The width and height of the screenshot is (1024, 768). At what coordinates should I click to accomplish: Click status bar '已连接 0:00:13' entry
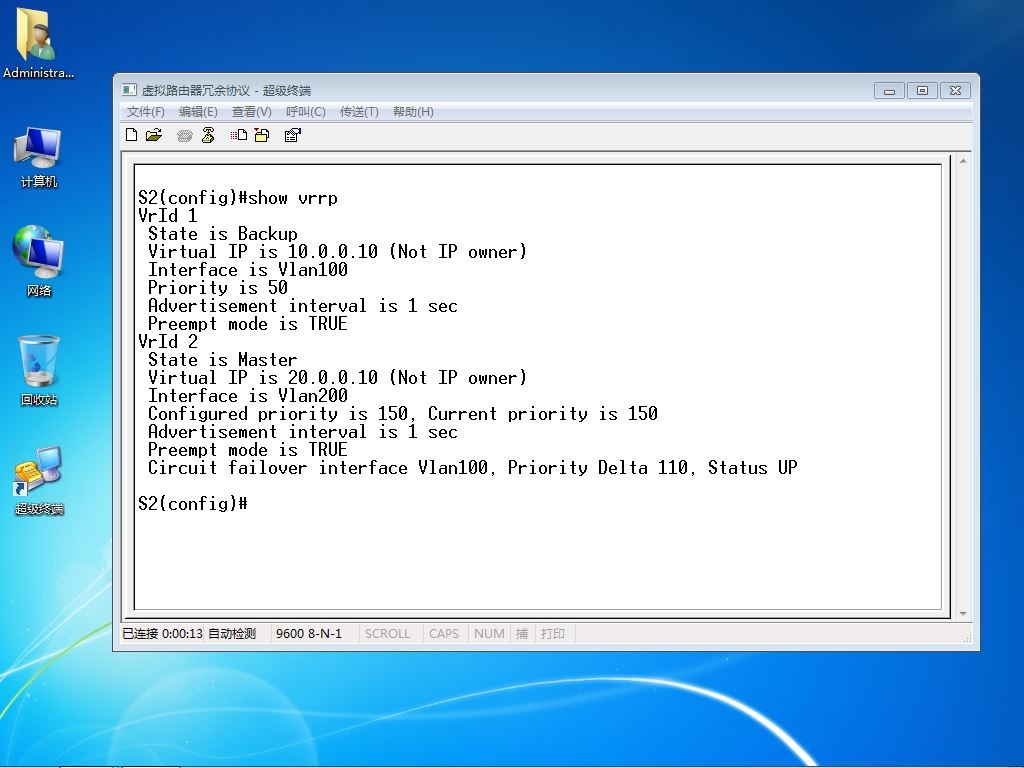pos(163,633)
